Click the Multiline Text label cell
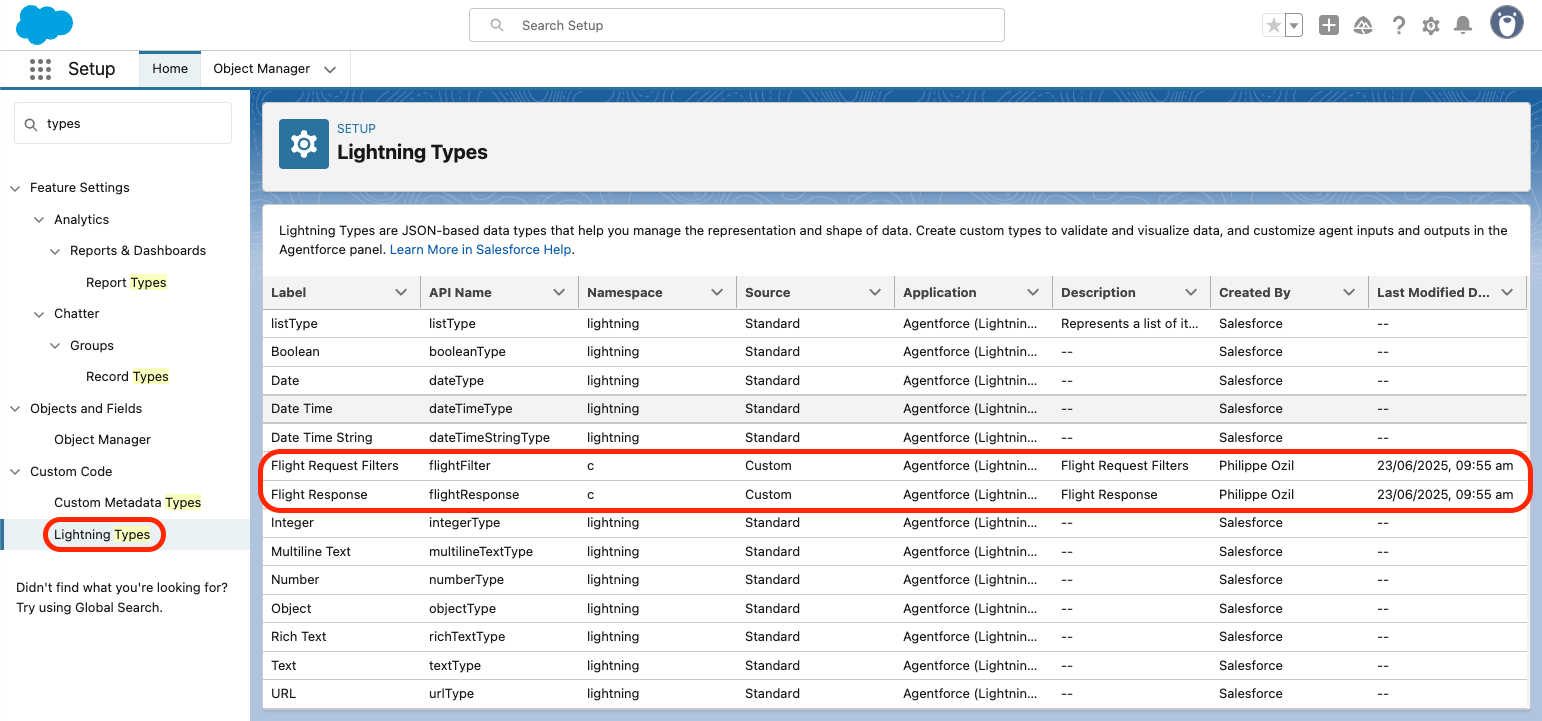 (x=311, y=552)
